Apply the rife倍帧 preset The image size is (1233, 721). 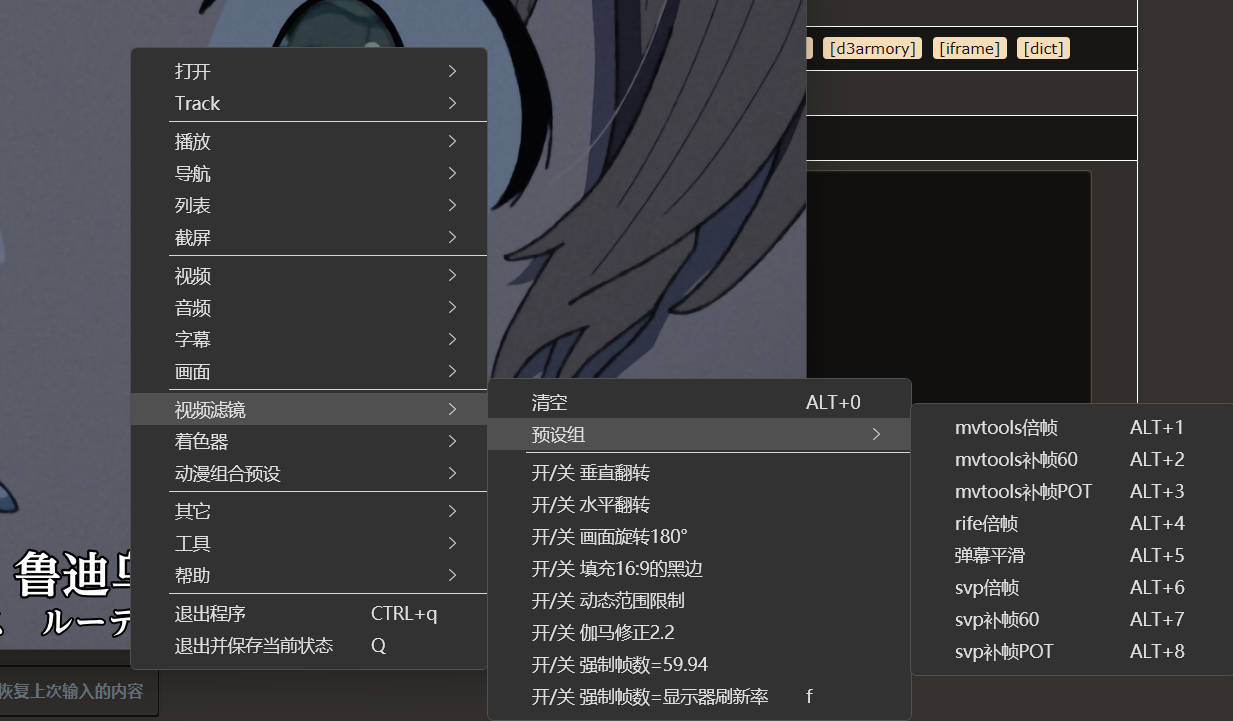click(x=1072, y=523)
